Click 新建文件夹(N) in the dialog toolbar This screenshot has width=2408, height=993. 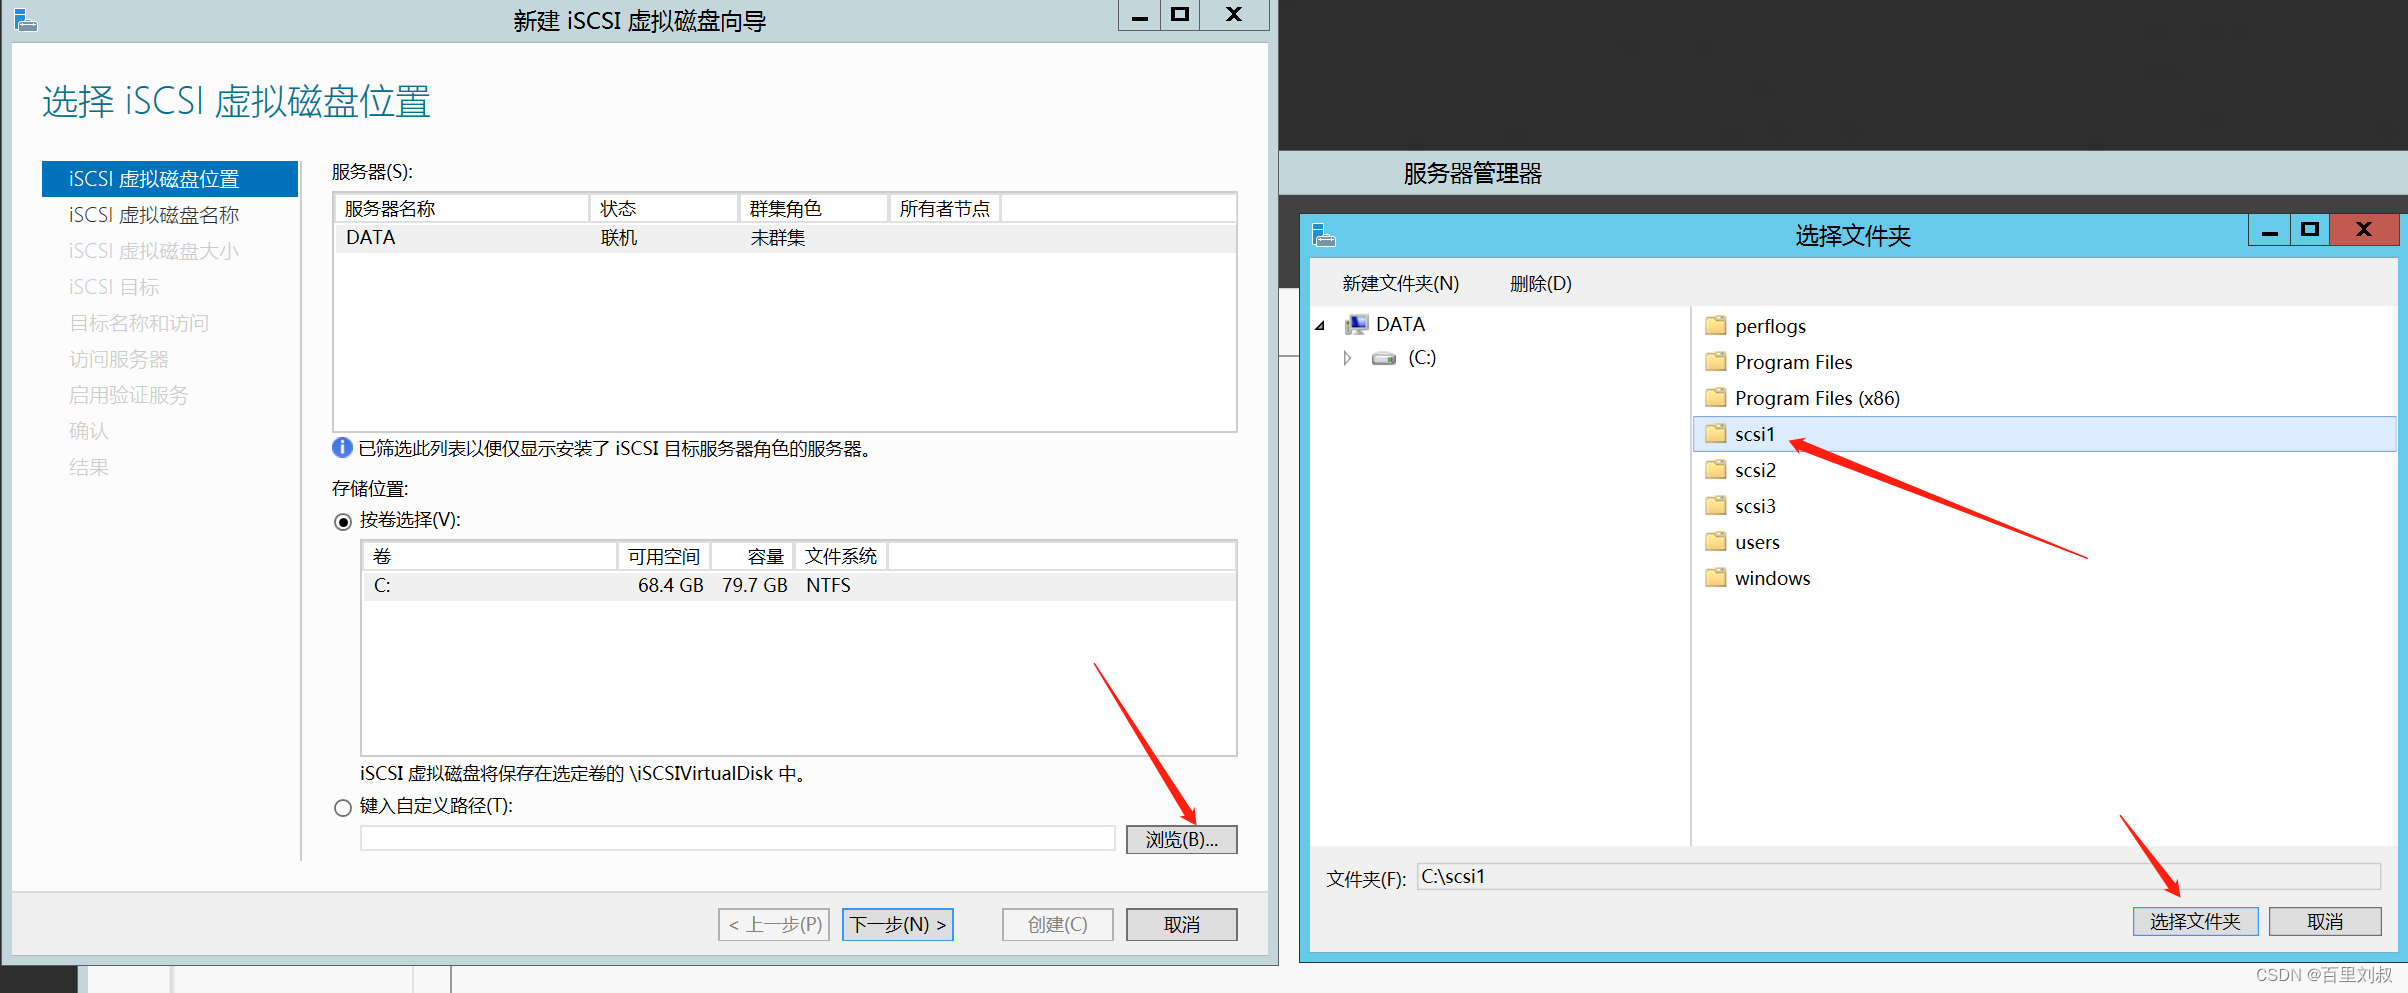point(1400,284)
